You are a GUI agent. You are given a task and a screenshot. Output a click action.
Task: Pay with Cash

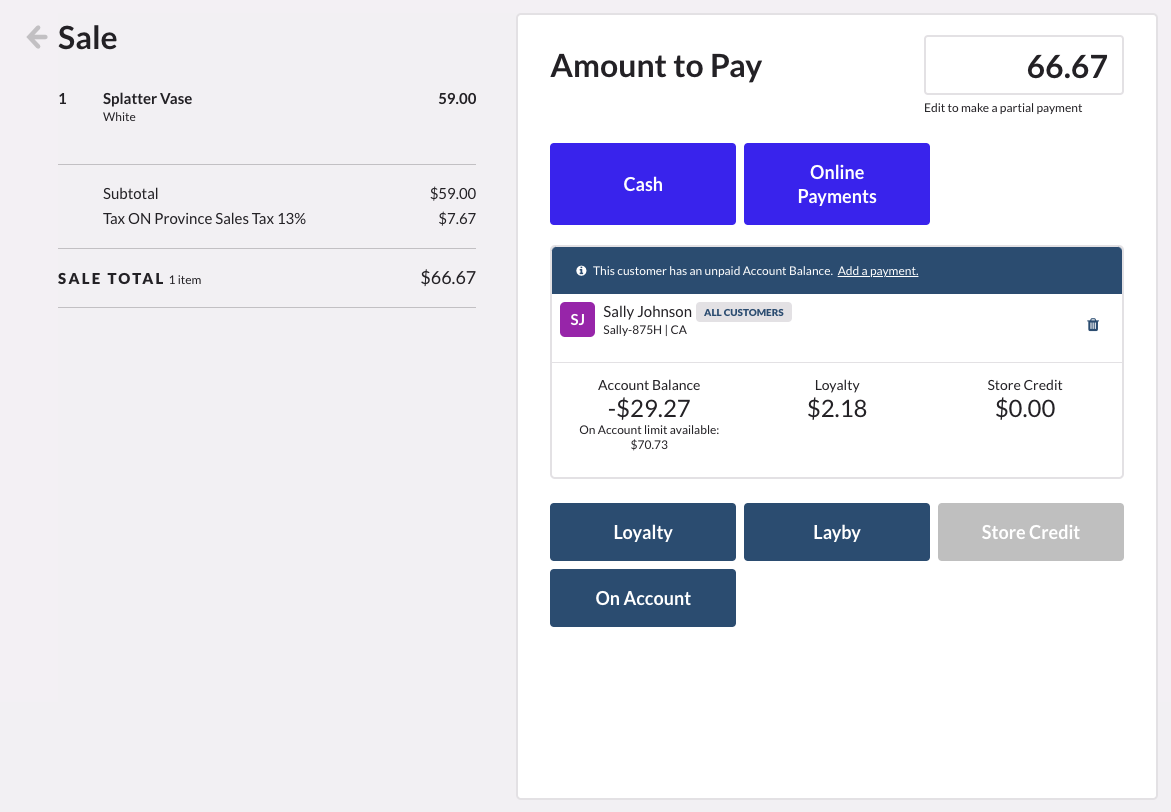coord(642,184)
